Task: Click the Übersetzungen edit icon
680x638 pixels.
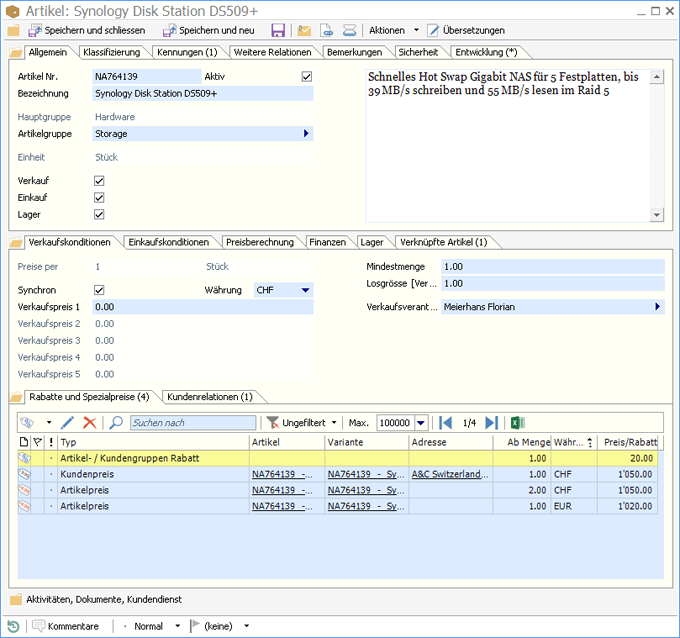Action: (x=433, y=30)
